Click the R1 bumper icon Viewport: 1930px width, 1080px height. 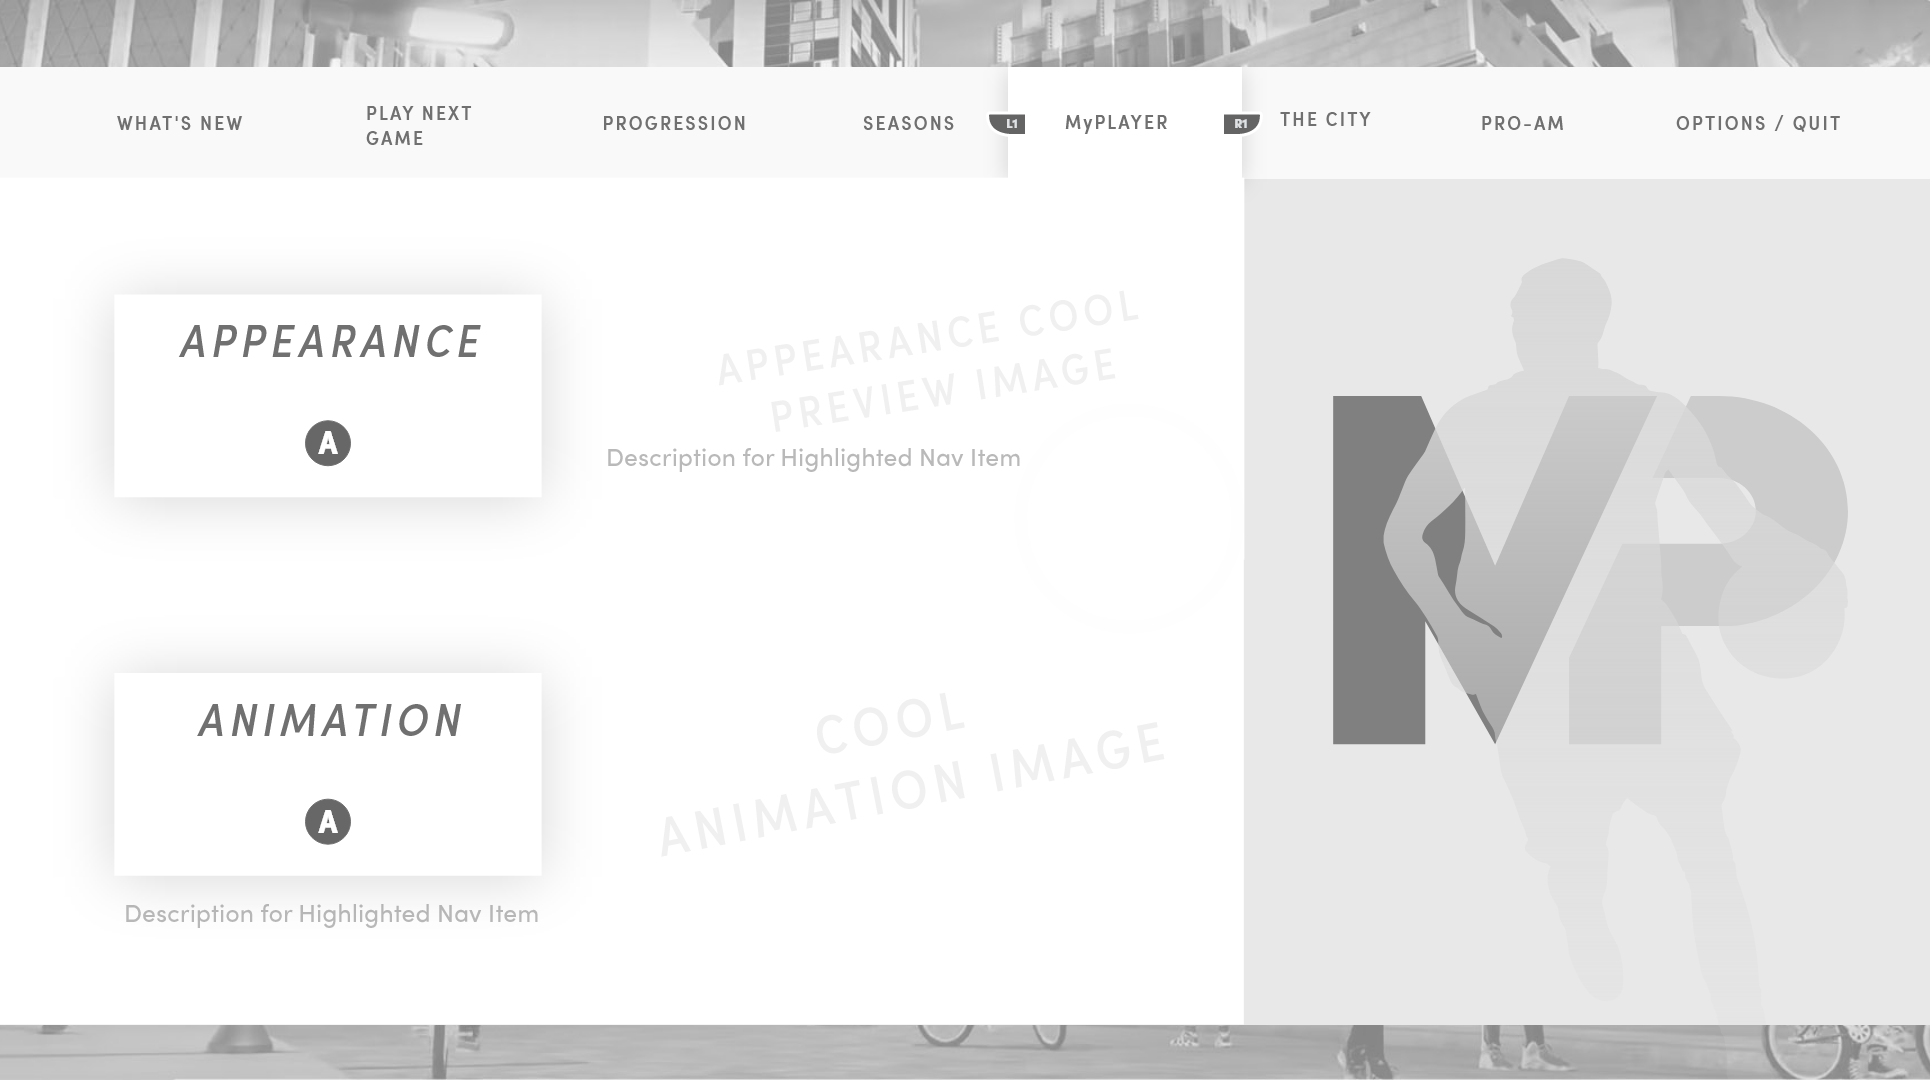click(x=1242, y=123)
